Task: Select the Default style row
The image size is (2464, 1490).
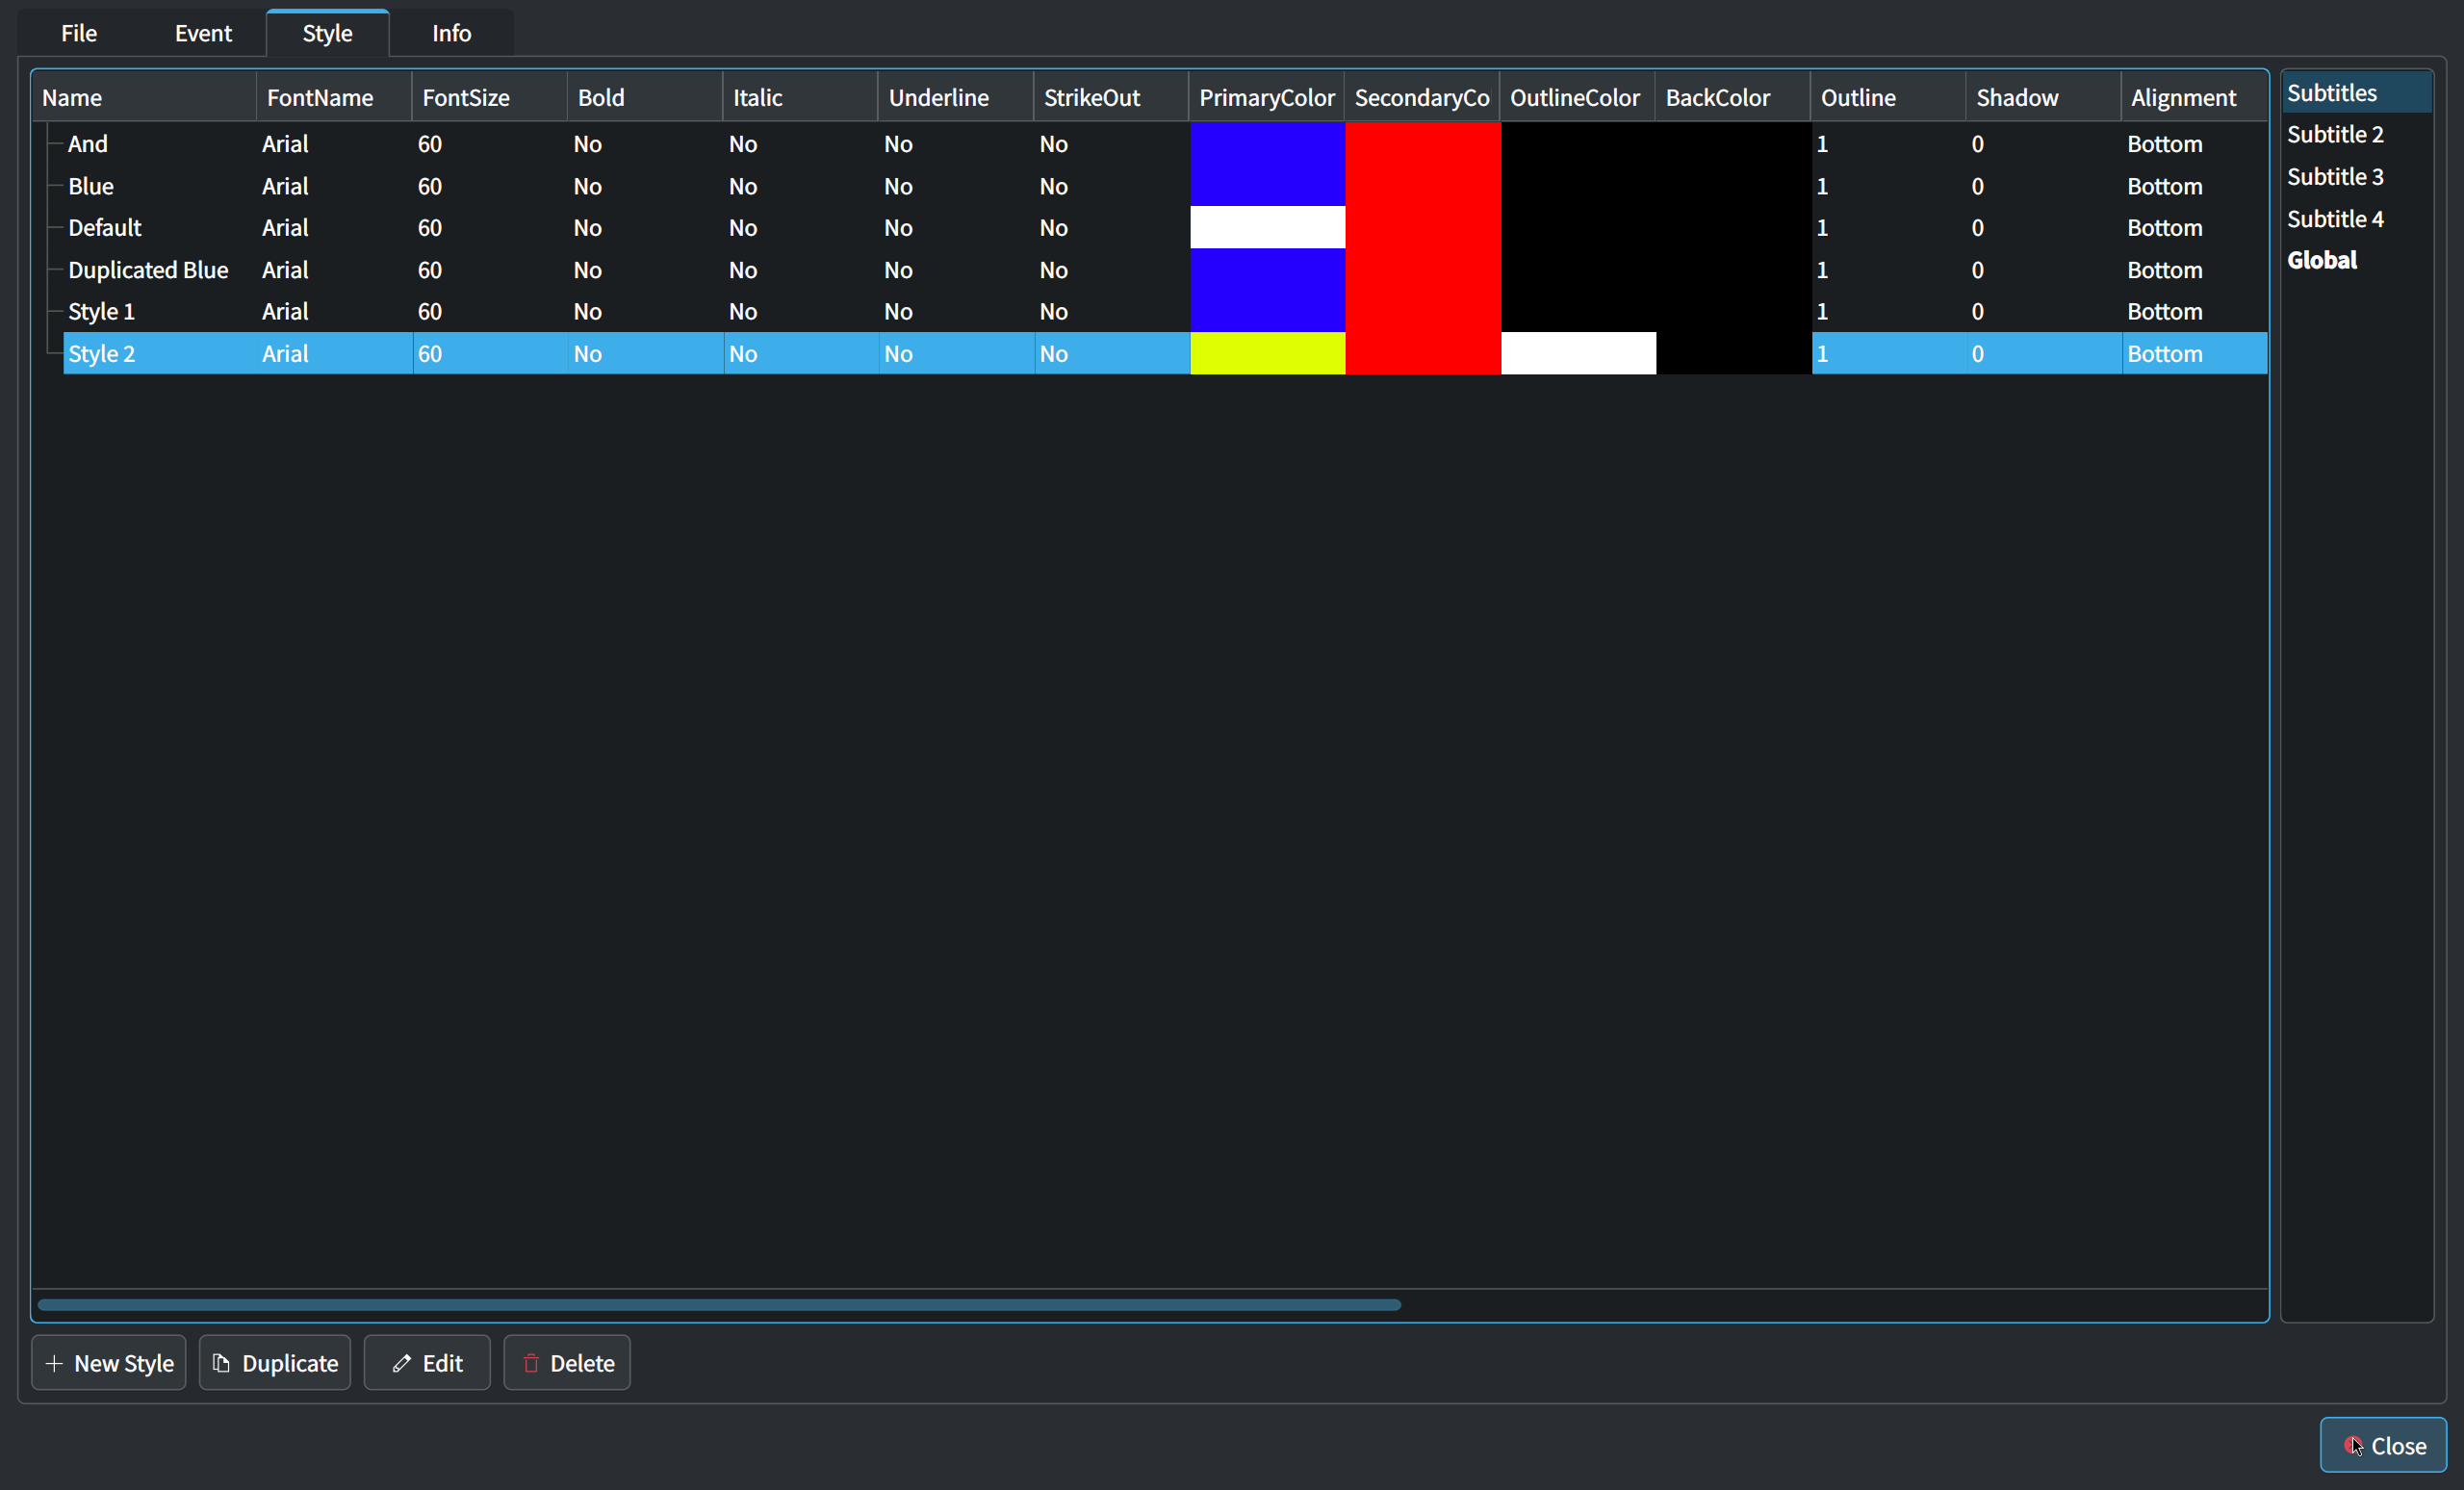Action: [x=105, y=228]
